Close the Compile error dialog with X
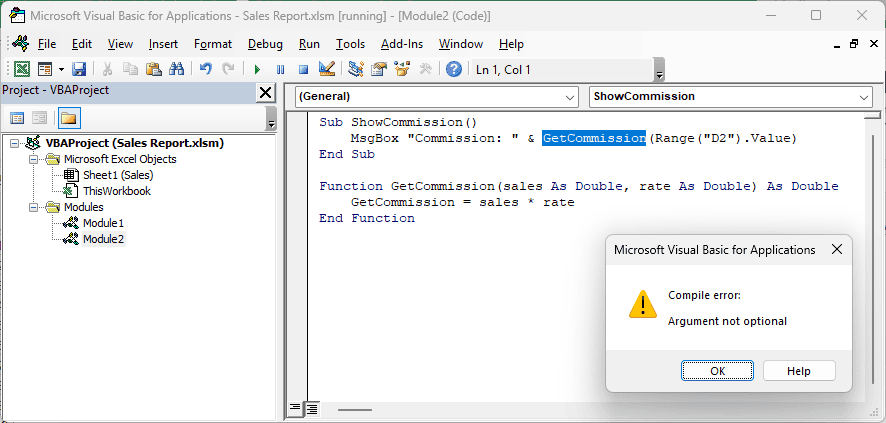 point(837,250)
